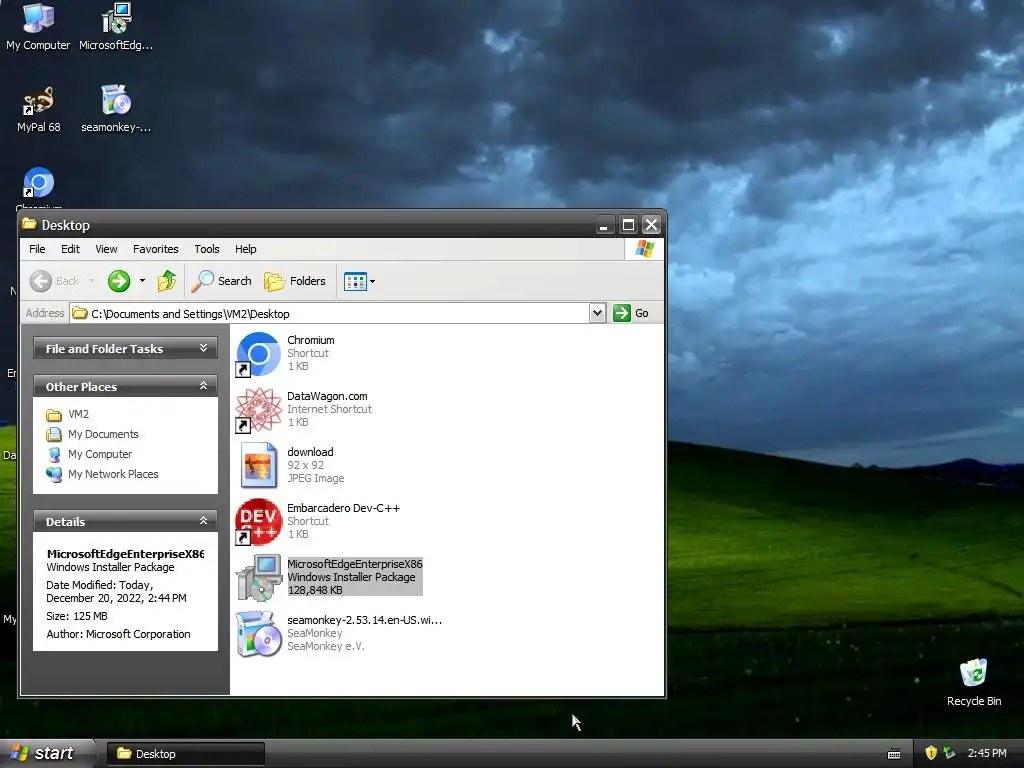Open the Help menu
This screenshot has width=1024, height=768.
246,249
